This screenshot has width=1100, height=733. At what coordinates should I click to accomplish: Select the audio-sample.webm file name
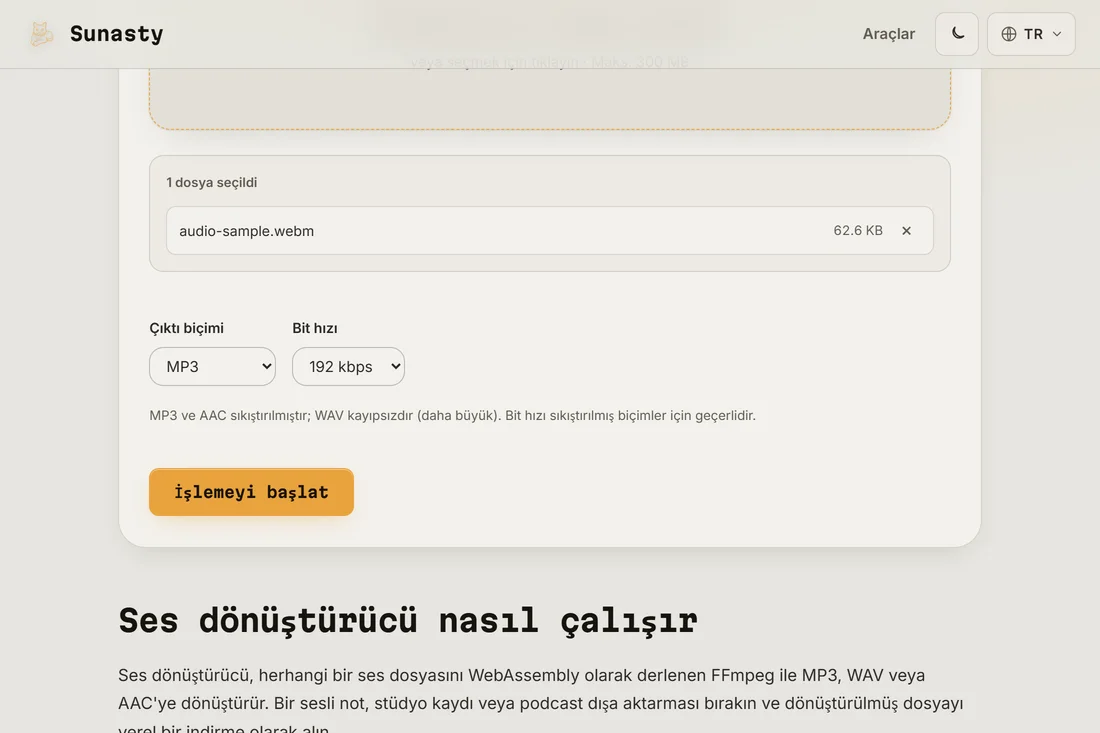(246, 231)
